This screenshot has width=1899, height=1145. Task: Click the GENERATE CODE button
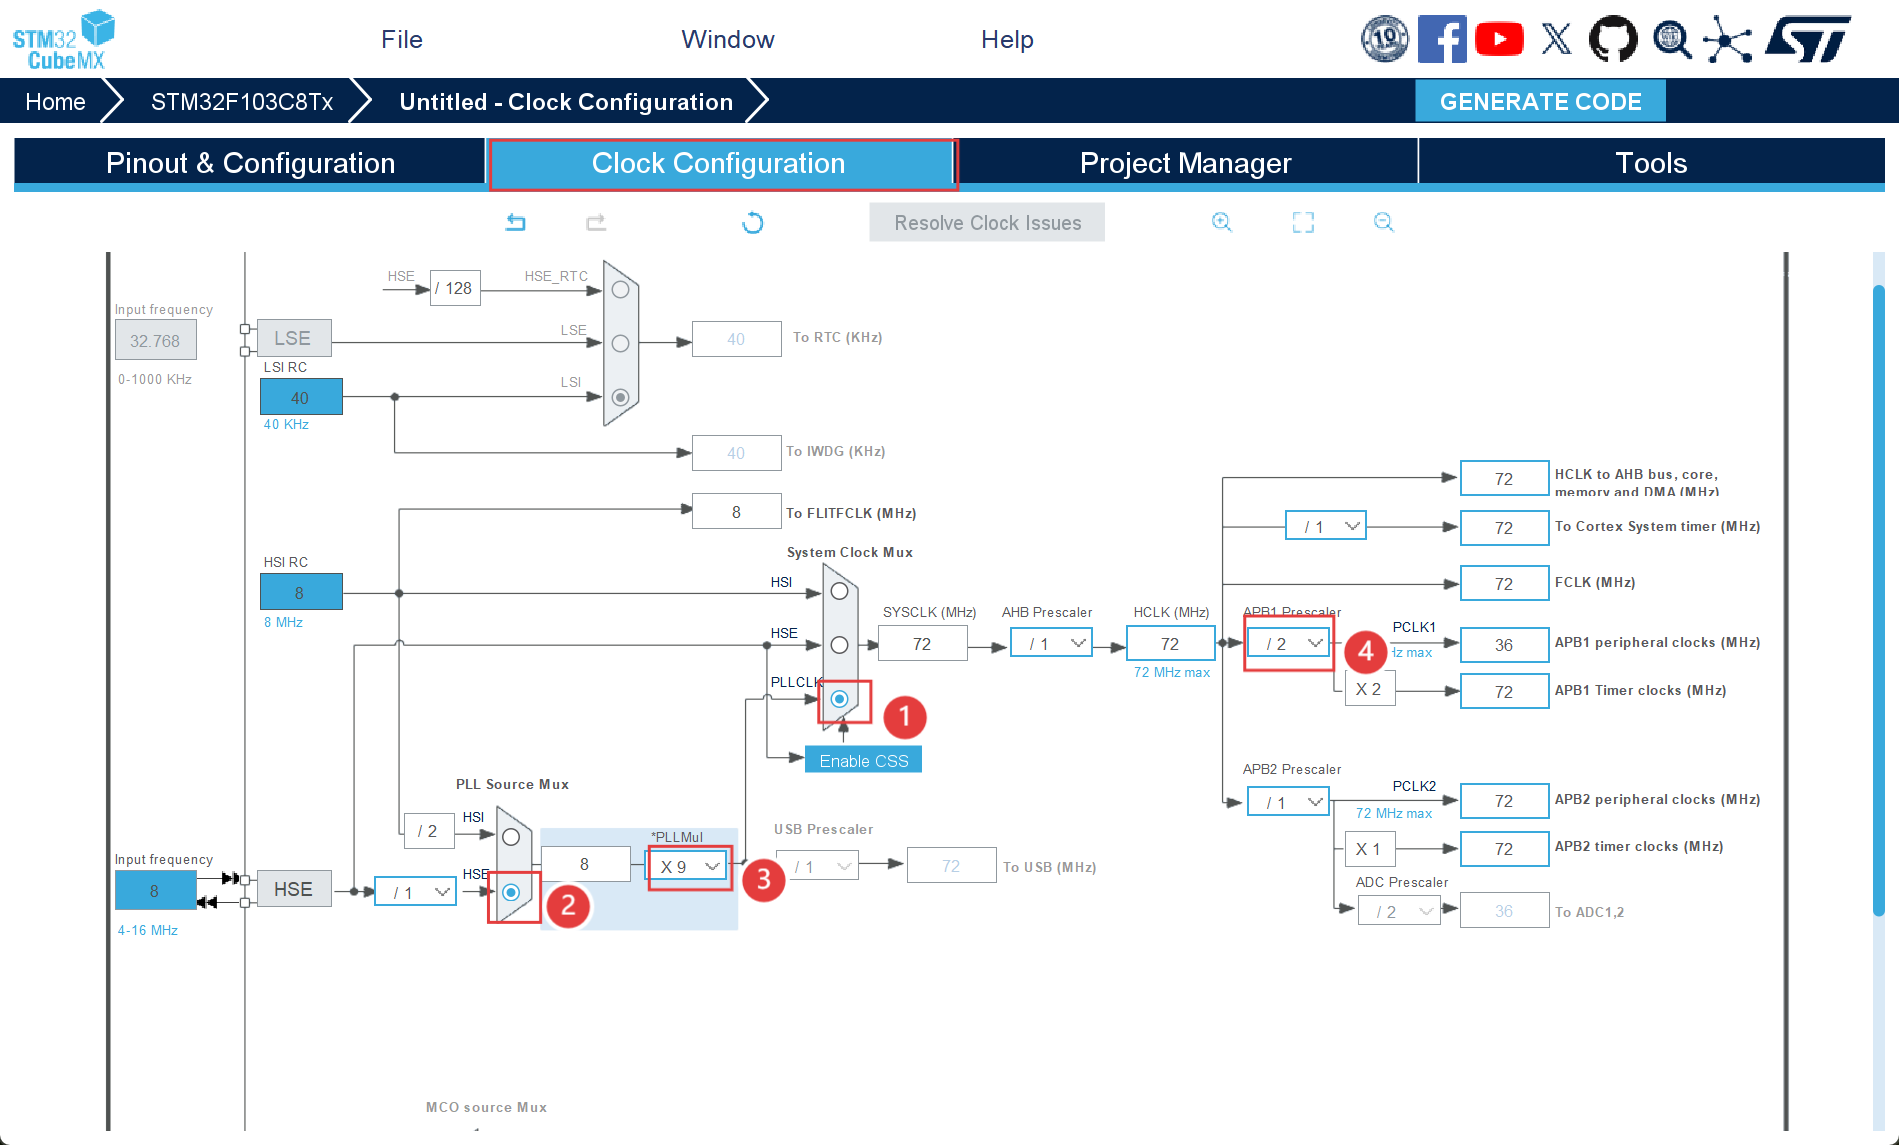[1540, 101]
